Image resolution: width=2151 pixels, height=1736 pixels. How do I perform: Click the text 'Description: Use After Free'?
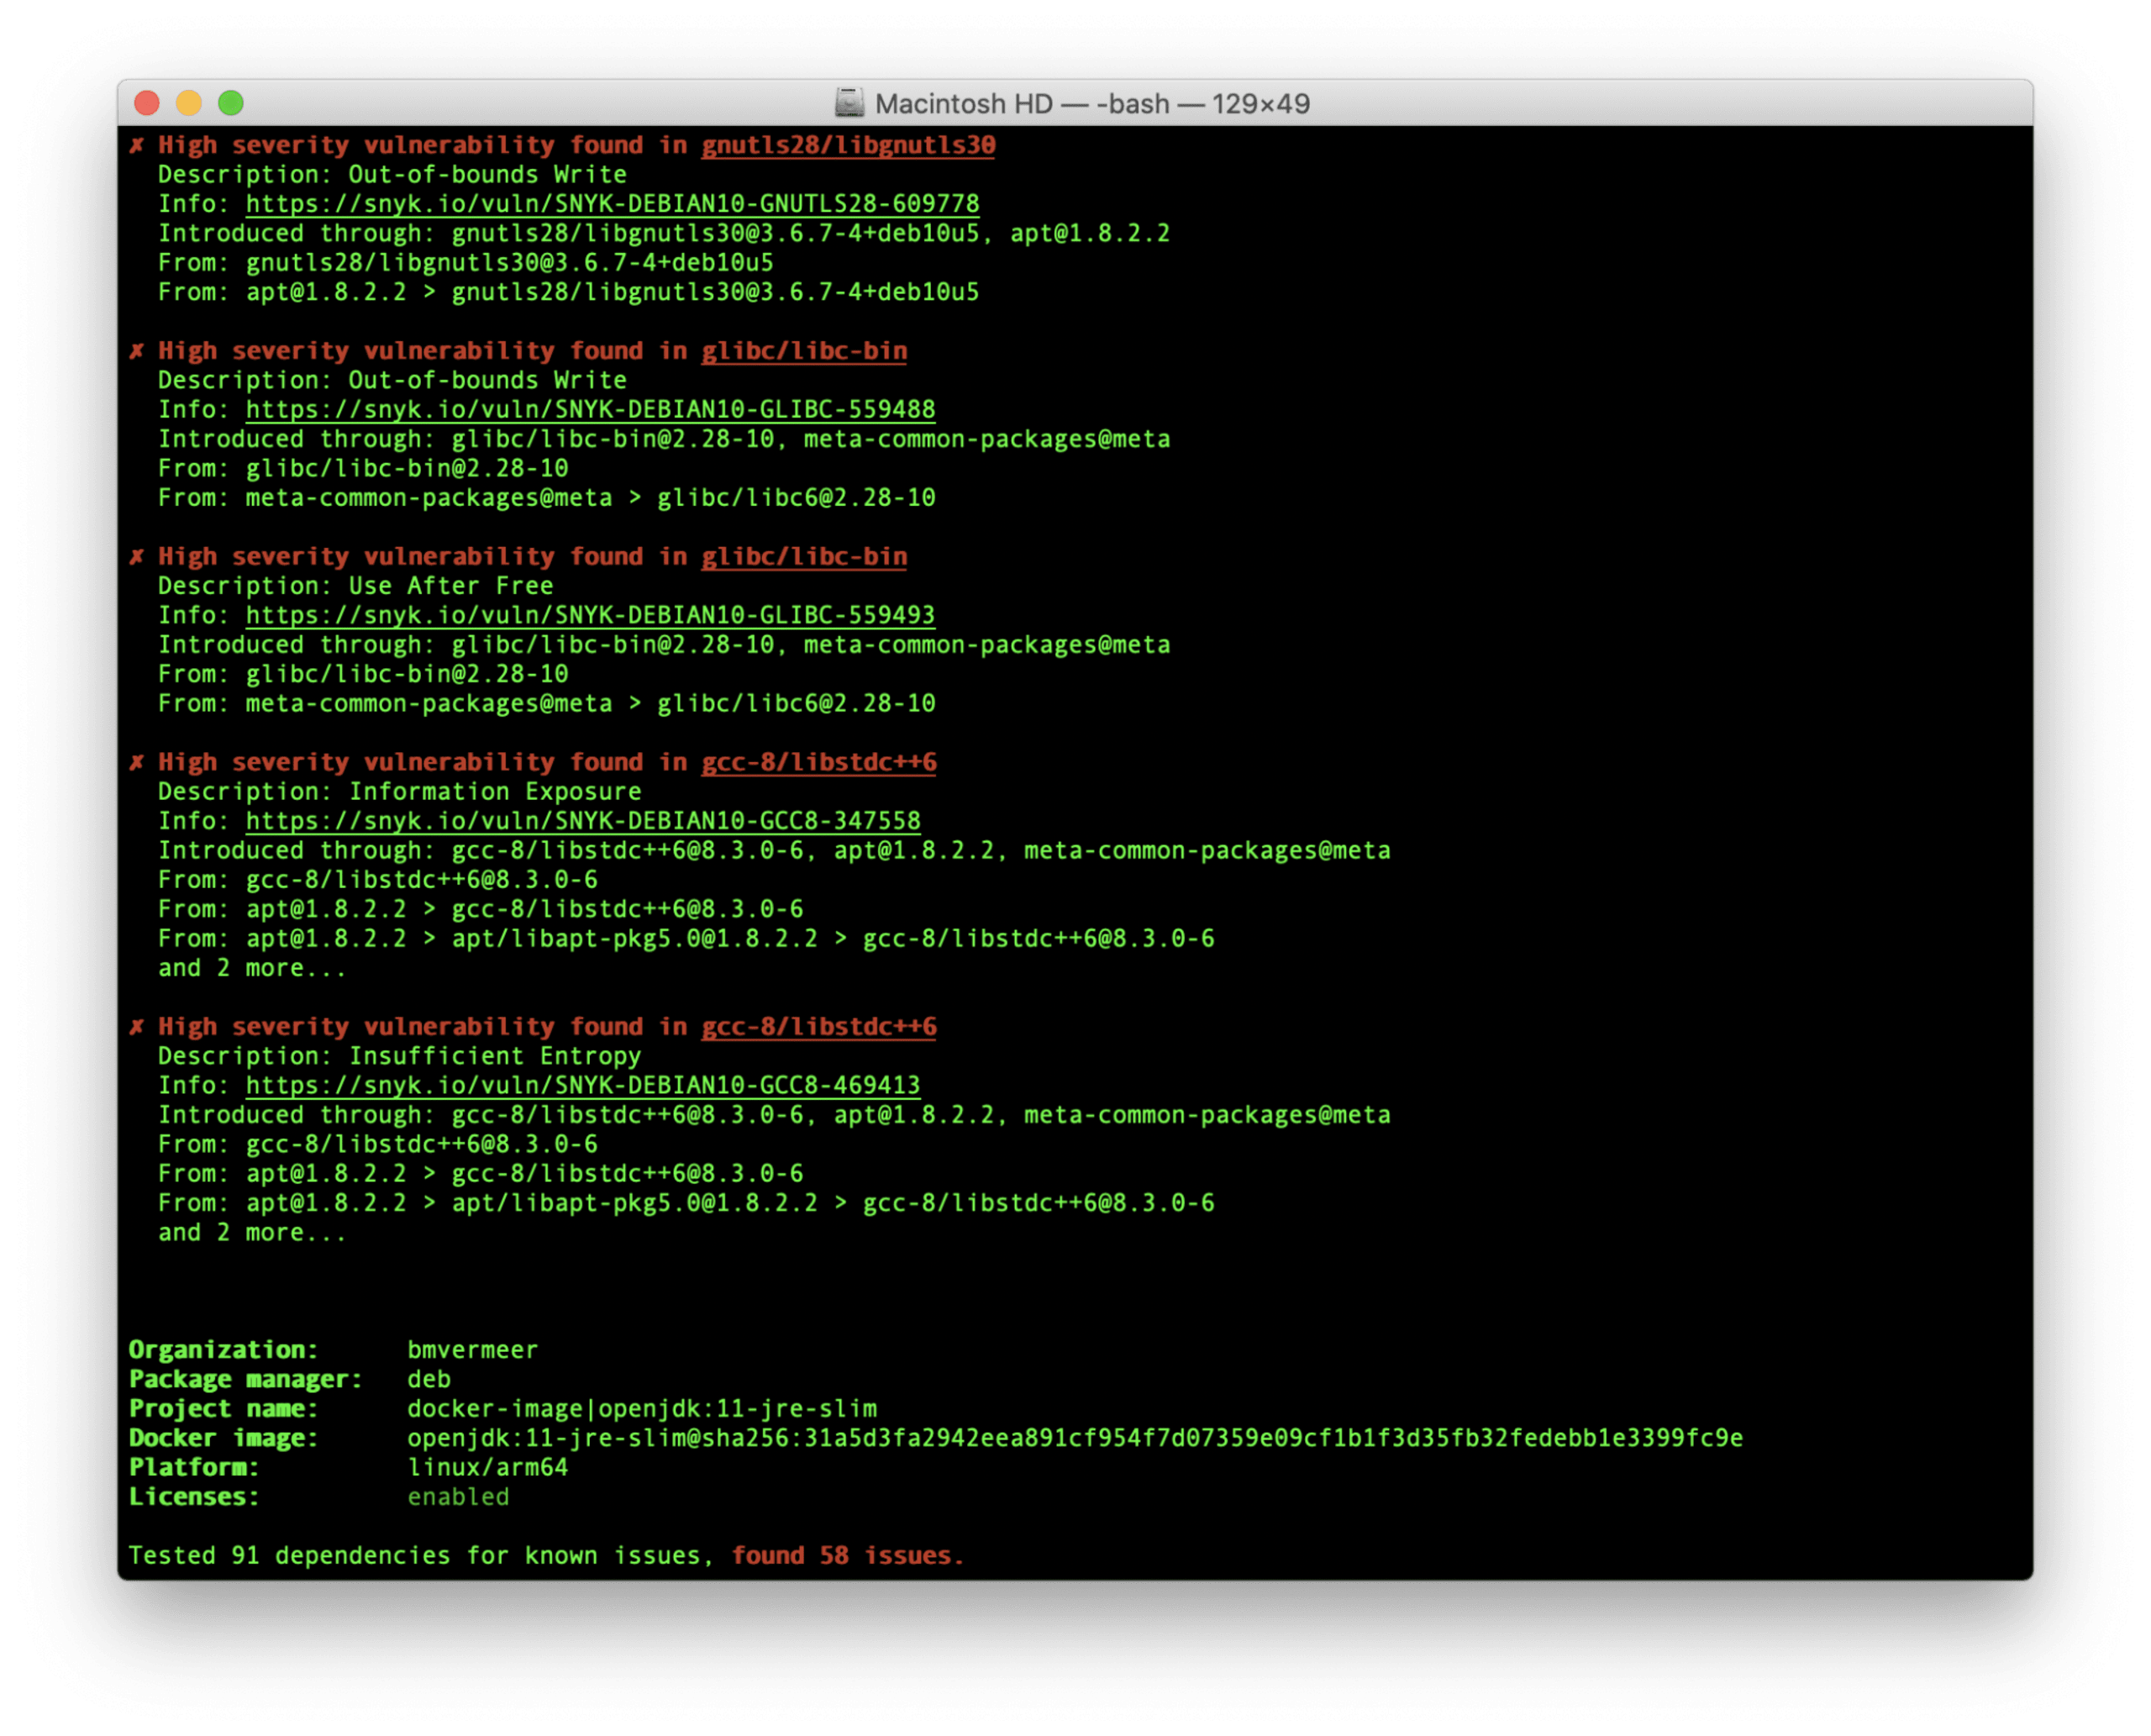click(355, 586)
